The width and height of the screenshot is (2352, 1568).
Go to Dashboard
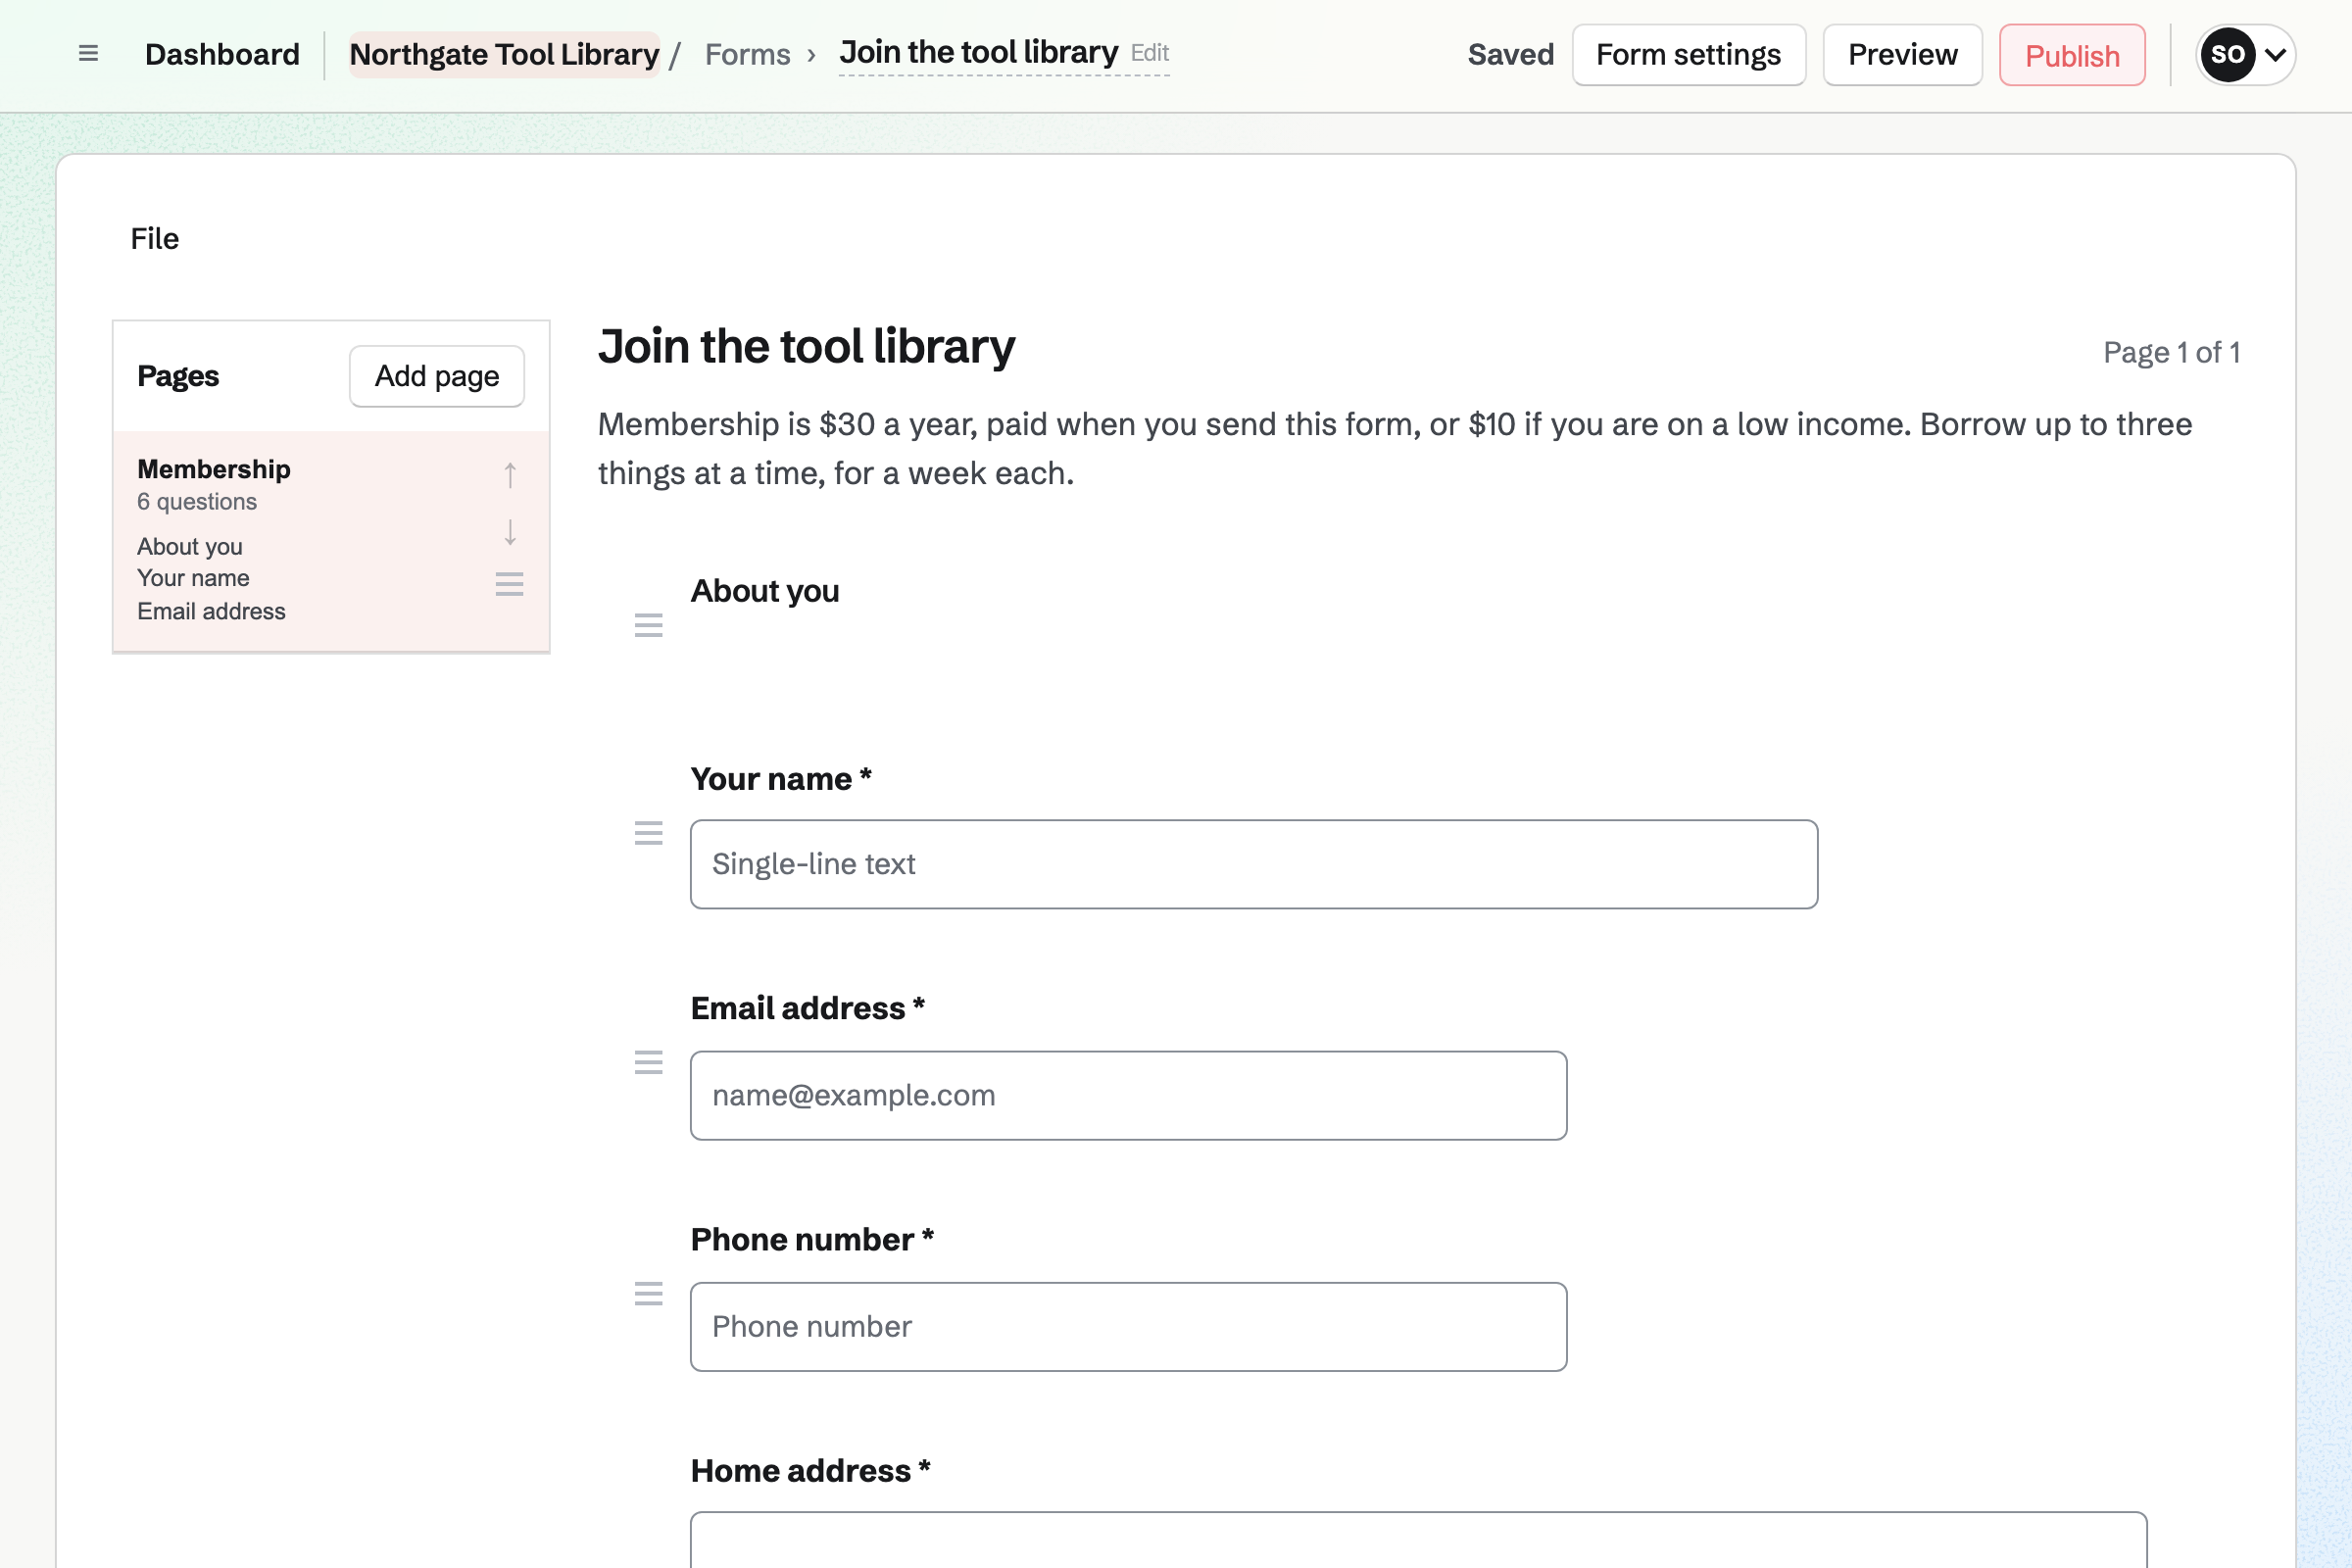click(x=222, y=54)
